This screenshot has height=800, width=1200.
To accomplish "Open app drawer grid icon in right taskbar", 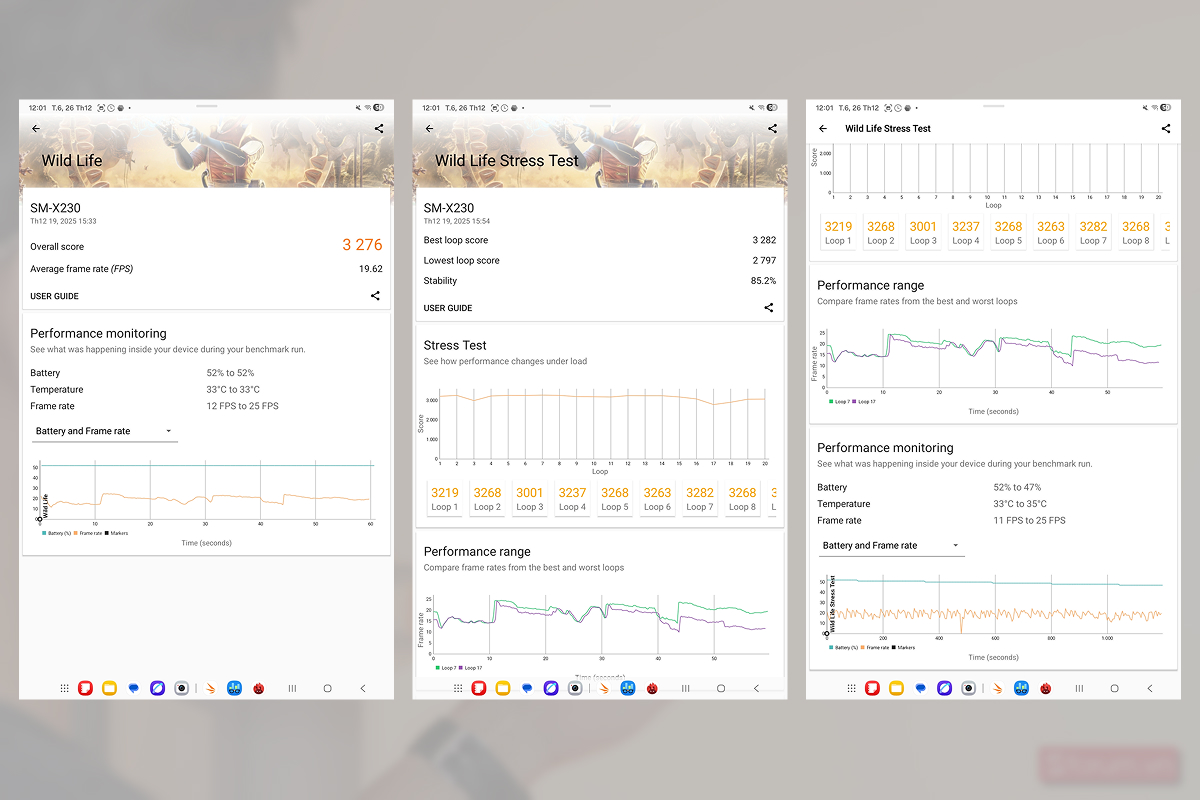I will pyautogui.click(x=852, y=688).
